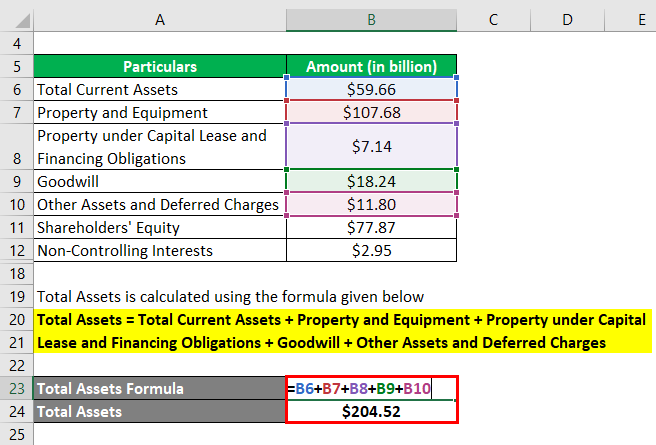656x445 pixels.
Task: Select the $11.80 value cell
Action: tap(372, 205)
